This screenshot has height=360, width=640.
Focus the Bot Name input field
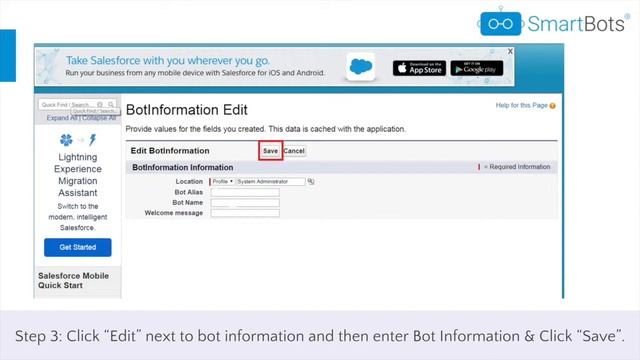click(x=245, y=202)
